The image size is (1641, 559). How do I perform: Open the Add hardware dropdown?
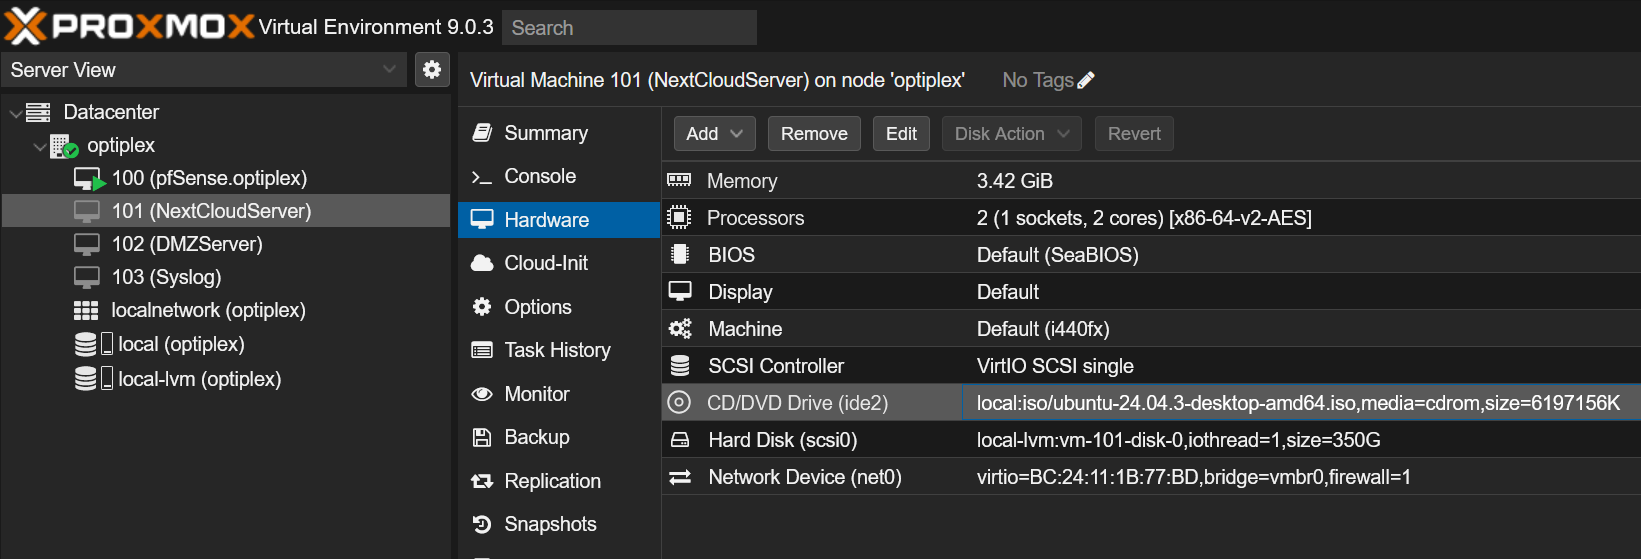pos(714,134)
